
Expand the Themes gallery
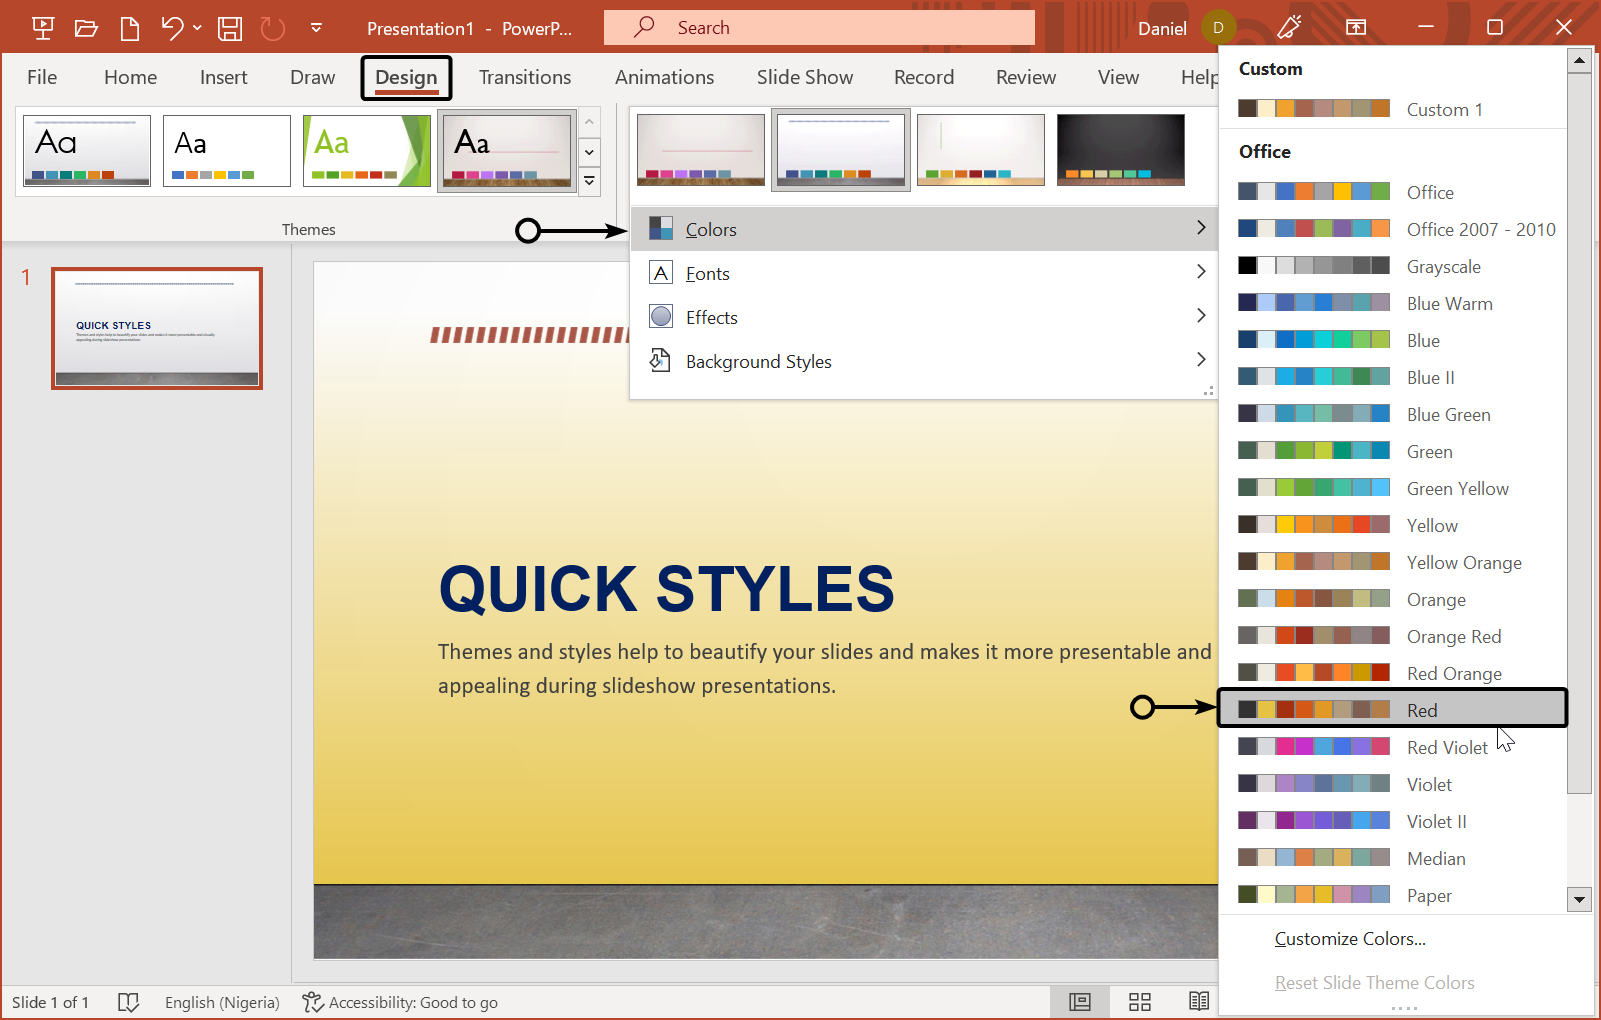(x=589, y=181)
